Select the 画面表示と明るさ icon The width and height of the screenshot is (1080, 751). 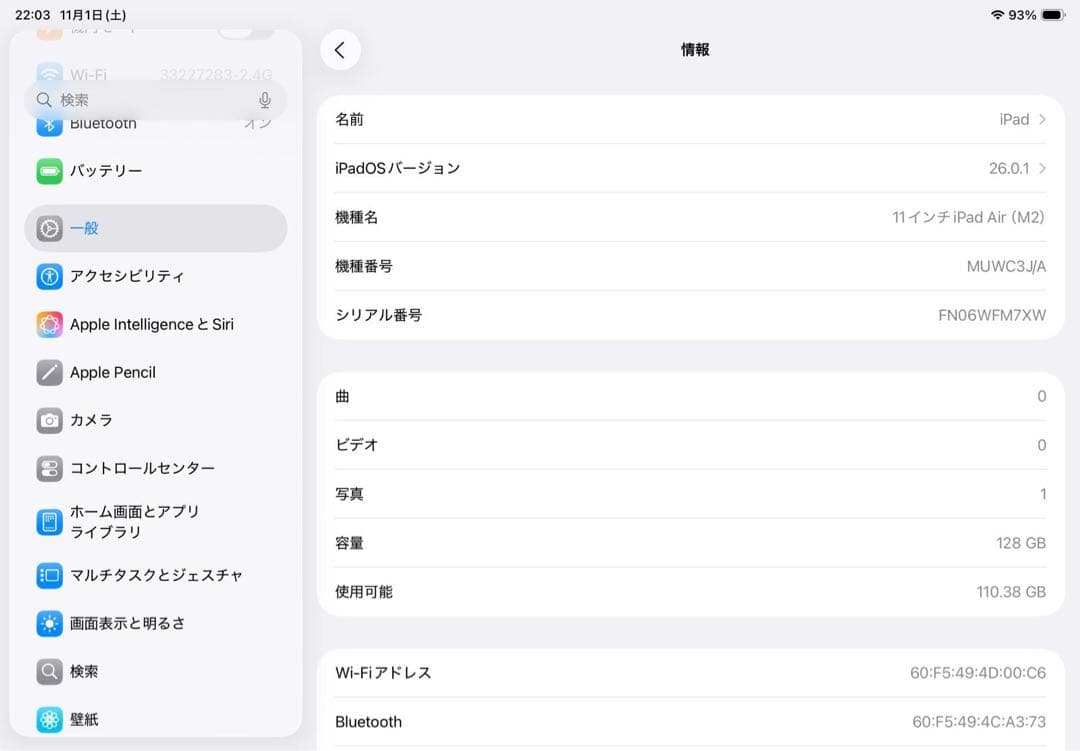[x=48, y=623]
